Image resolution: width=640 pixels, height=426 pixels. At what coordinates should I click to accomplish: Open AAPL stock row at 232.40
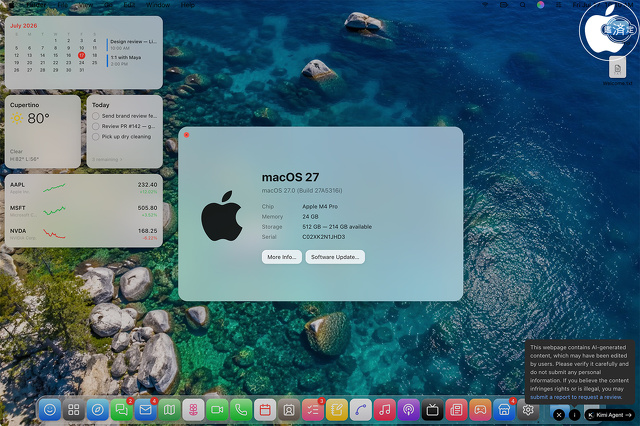click(x=84, y=188)
